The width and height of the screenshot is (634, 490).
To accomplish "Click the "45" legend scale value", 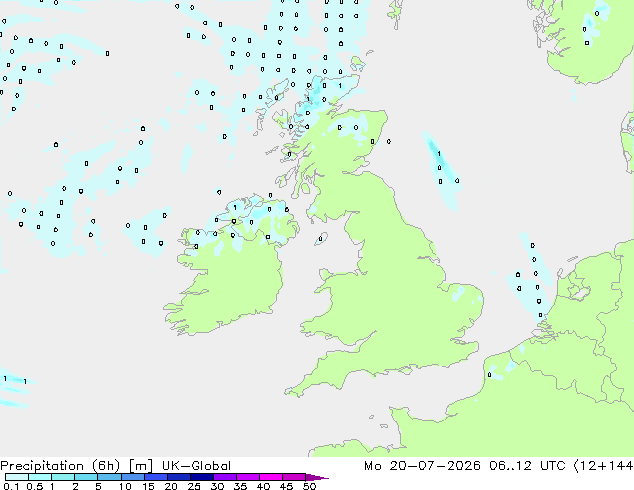I will pos(286,486).
